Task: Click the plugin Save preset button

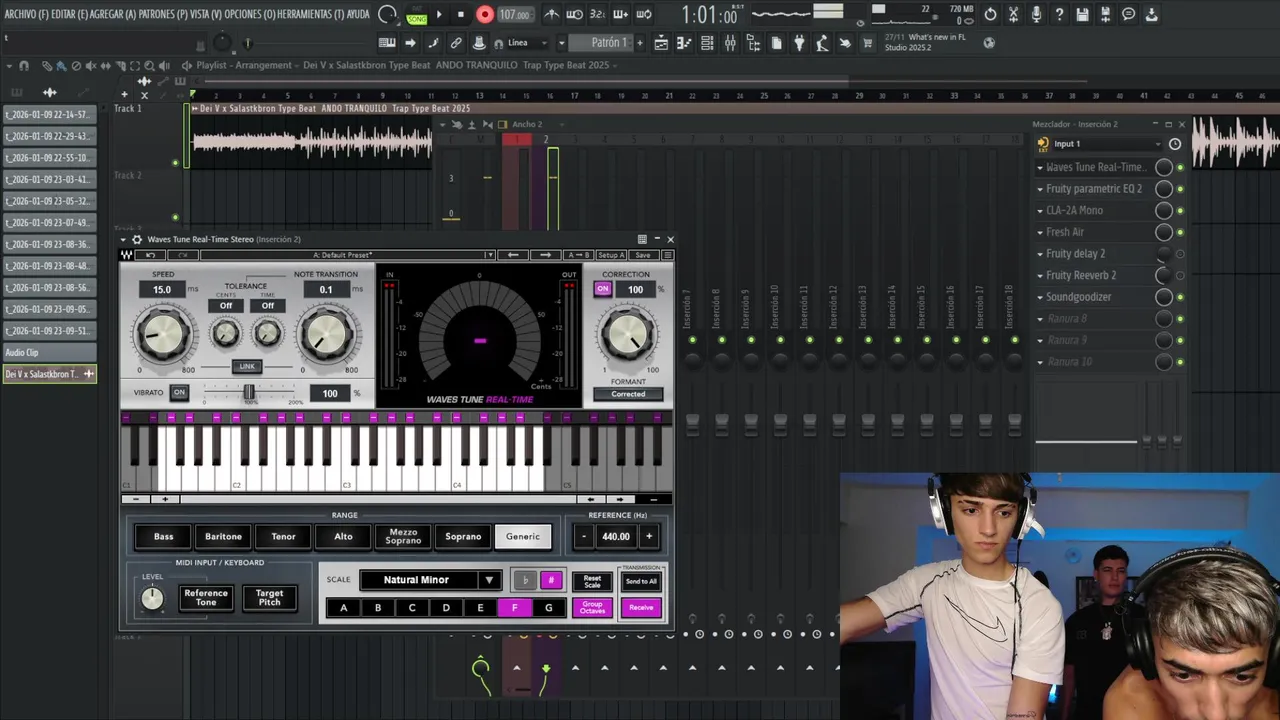Action: (642, 255)
